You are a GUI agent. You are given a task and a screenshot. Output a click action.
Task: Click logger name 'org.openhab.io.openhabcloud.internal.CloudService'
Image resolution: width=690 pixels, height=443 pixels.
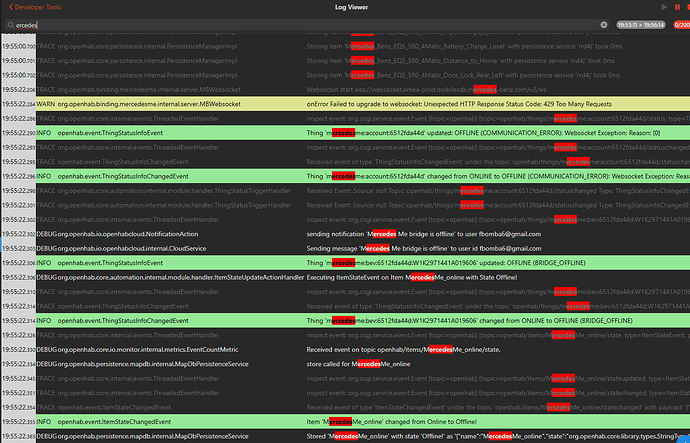pyautogui.click(x=132, y=249)
